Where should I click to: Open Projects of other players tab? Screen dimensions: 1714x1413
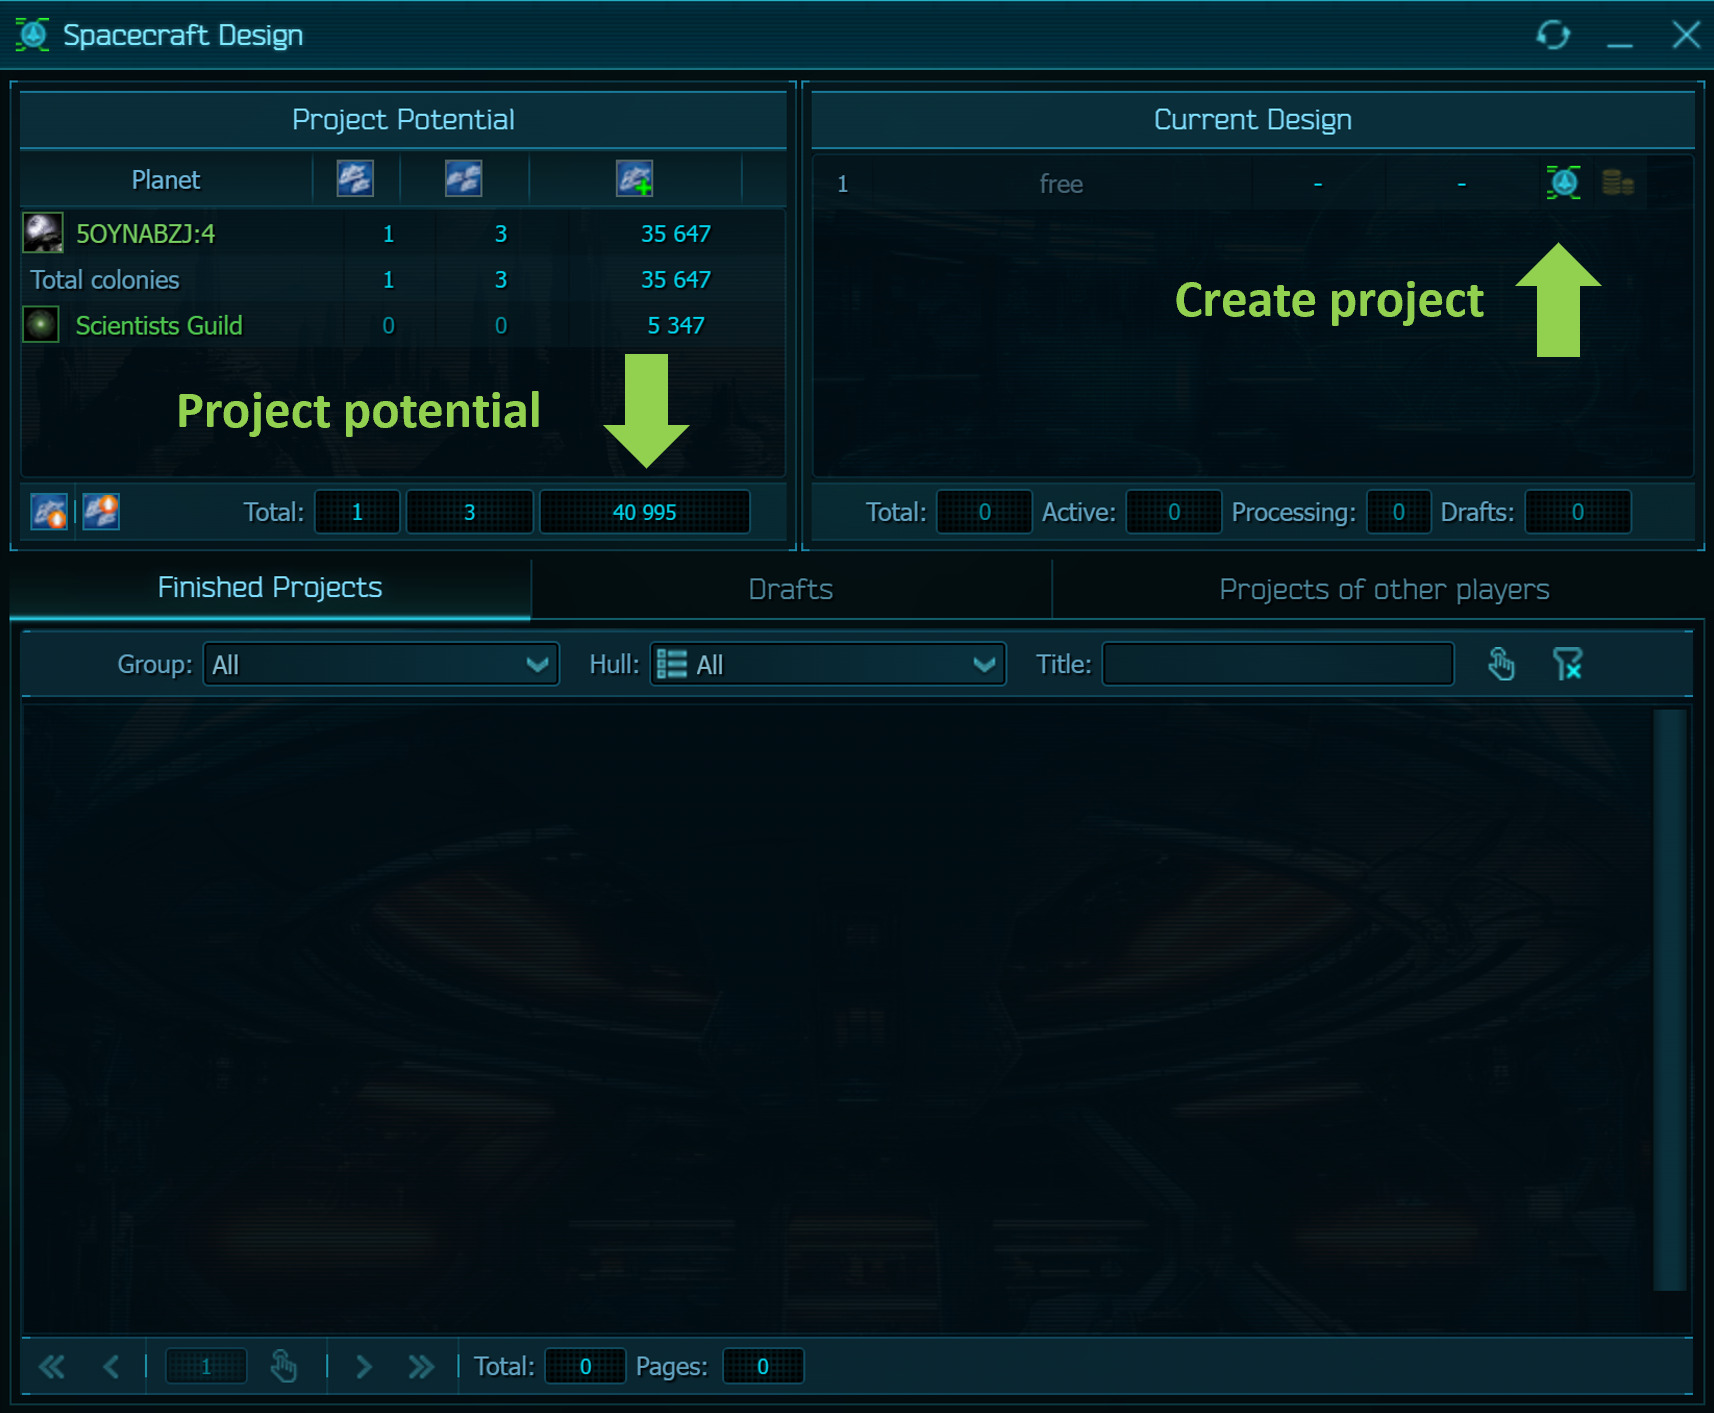[1383, 589]
